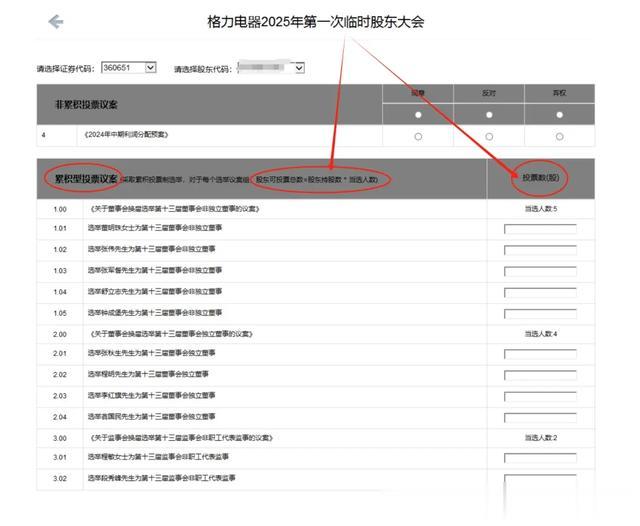Click the 请选择证券代码 label
The image size is (640, 526).
[65, 69]
